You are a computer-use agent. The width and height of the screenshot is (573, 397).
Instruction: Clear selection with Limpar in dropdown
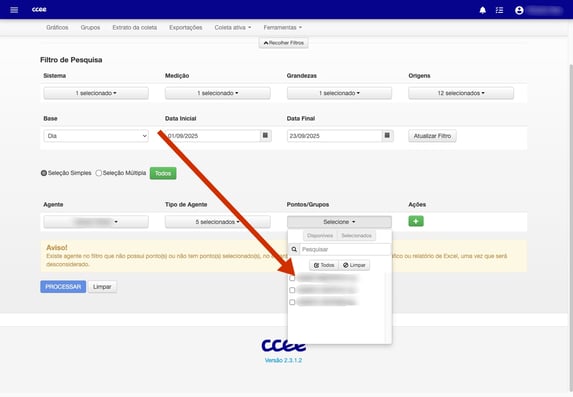[354, 265]
